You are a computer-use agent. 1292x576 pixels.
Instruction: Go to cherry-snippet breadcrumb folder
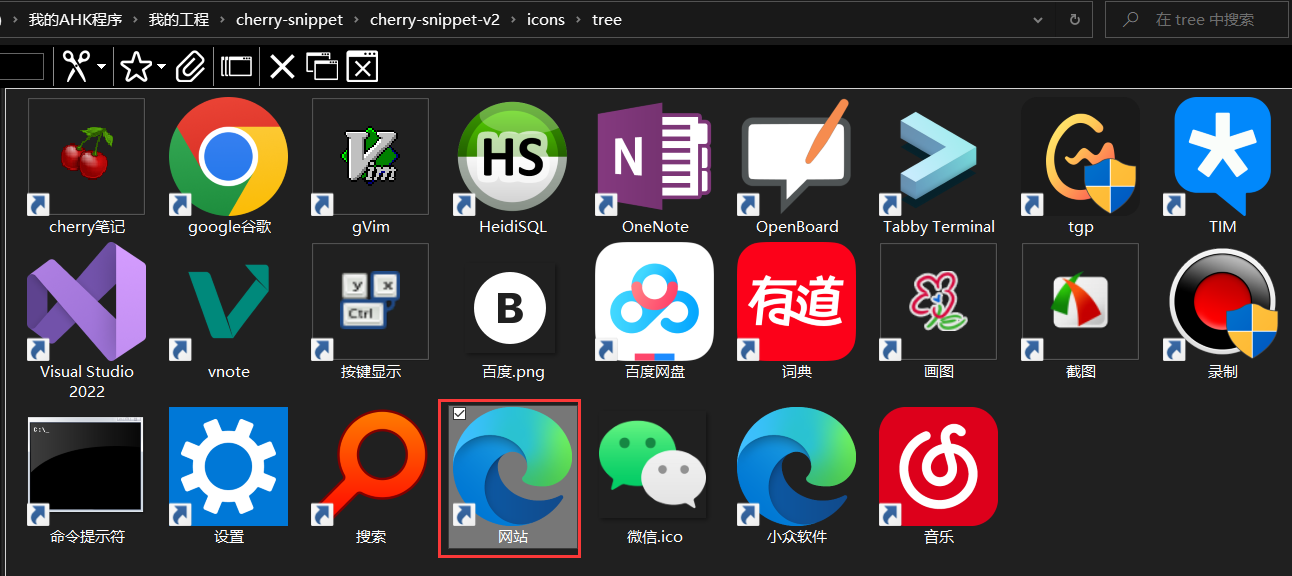point(289,19)
